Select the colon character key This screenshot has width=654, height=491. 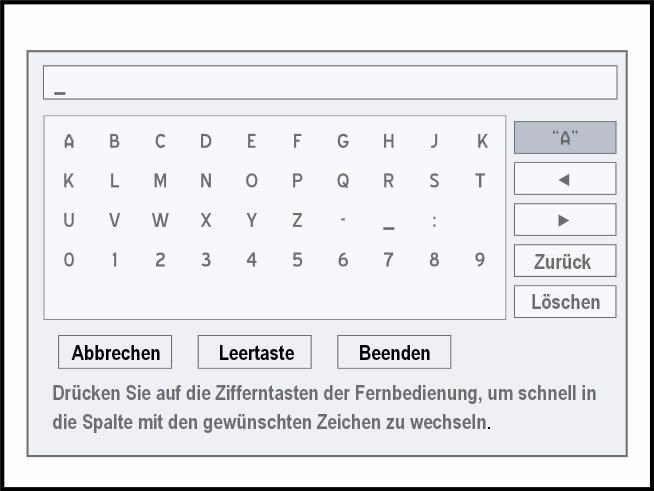pos(434,221)
